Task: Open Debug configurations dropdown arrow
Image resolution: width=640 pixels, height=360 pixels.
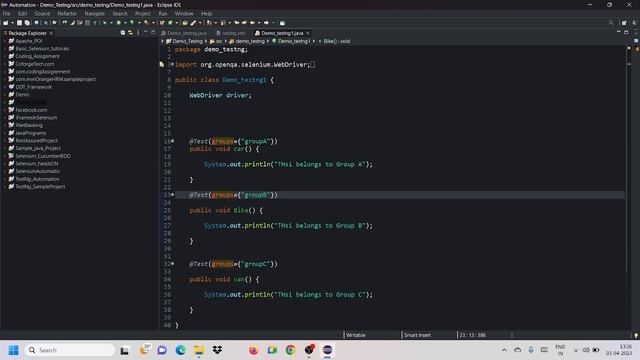Action: tap(111, 23)
